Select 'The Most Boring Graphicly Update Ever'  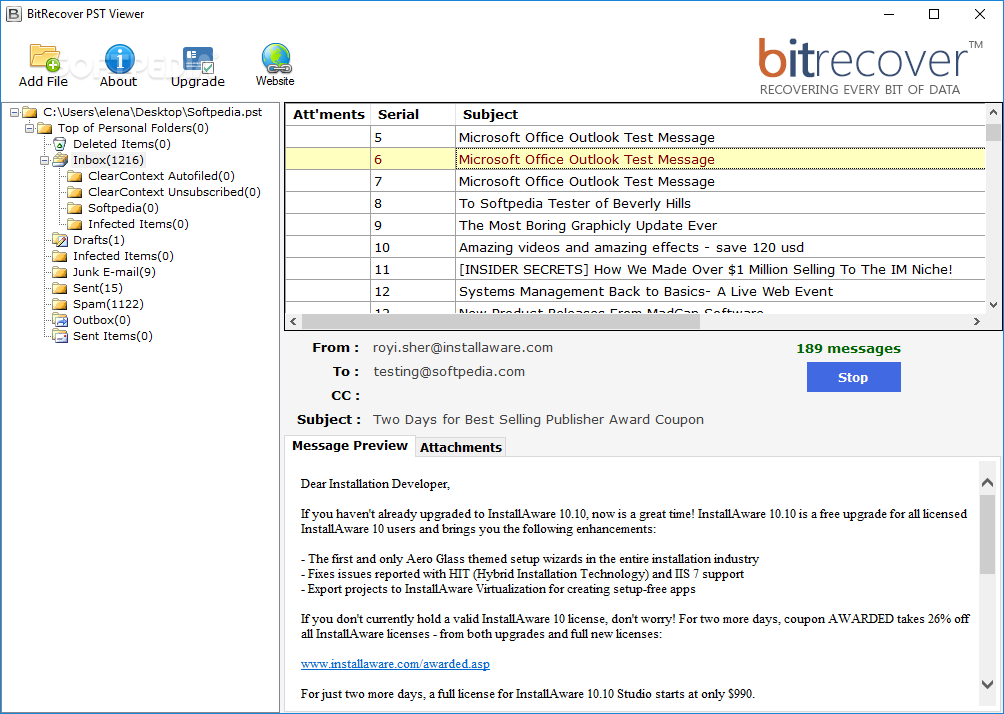635,225
